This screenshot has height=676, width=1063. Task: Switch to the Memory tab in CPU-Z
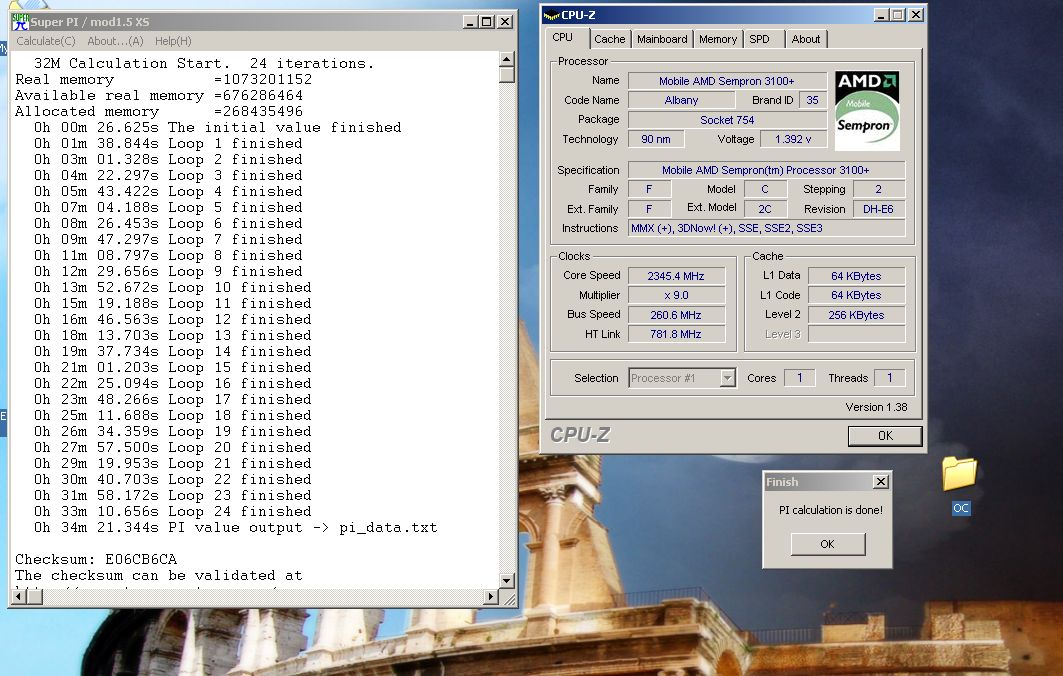click(718, 39)
